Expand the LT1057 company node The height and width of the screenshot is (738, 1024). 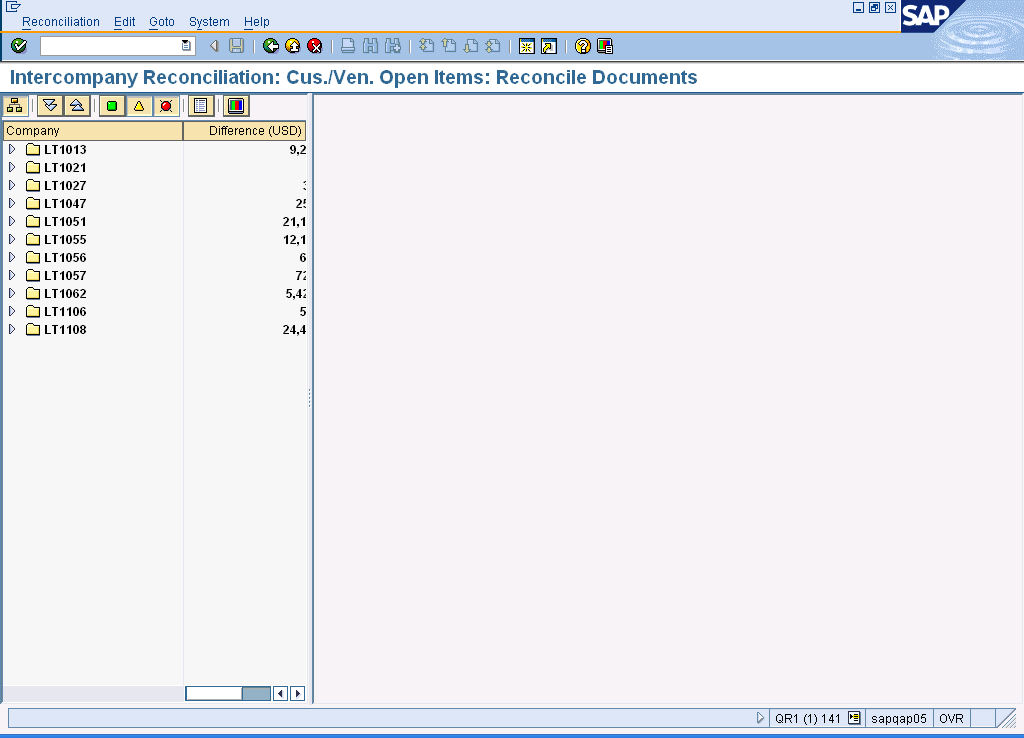click(12, 276)
